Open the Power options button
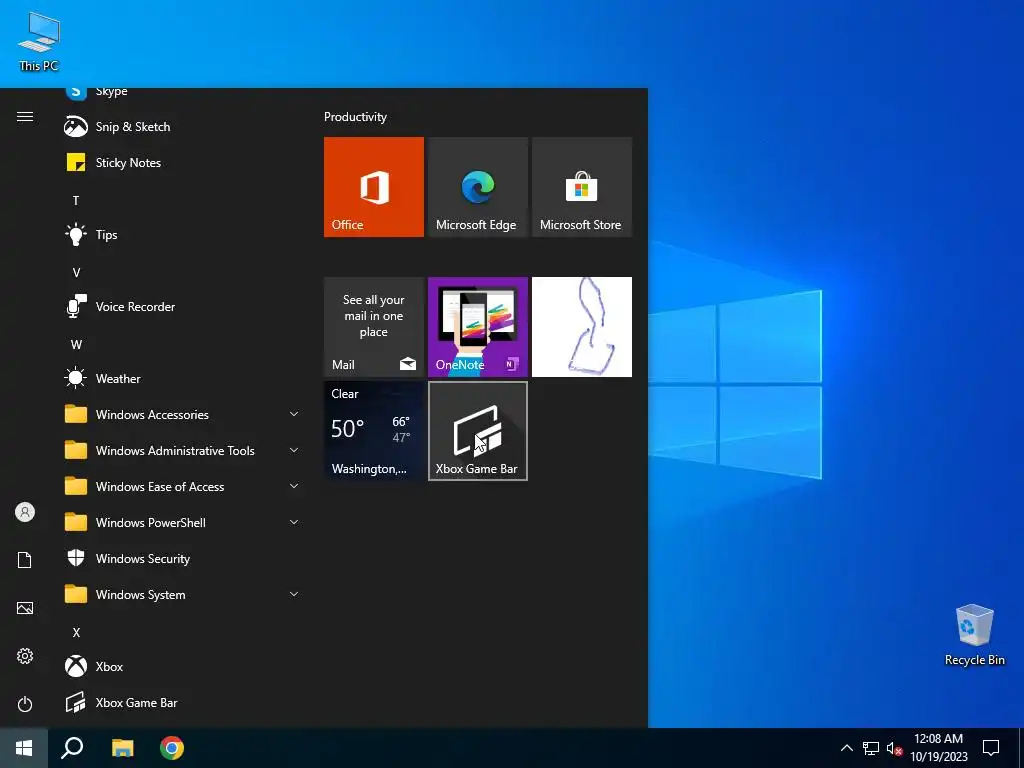 [25, 704]
